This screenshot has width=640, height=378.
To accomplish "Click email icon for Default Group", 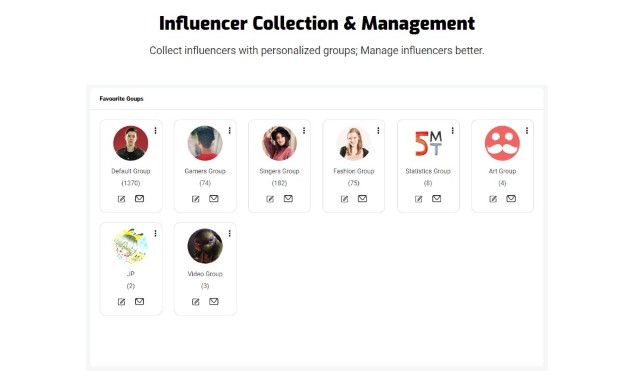I will (140, 198).
